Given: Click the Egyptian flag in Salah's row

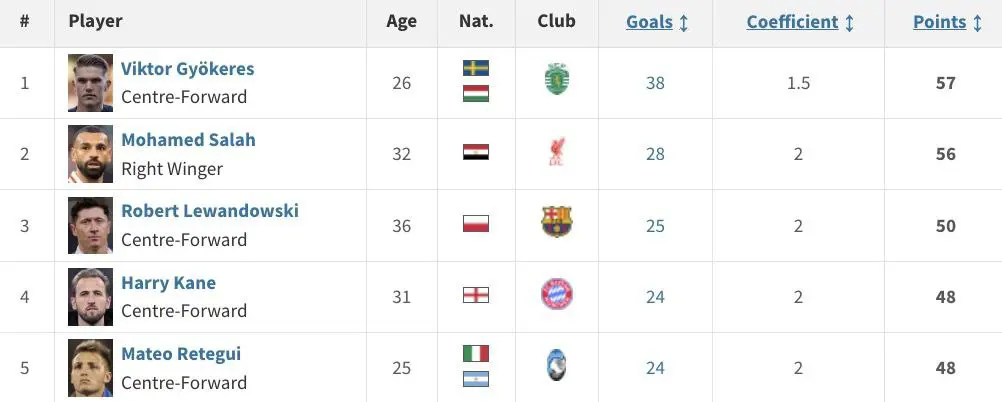Looking at the screenshot, I should [x=476, y=151].
